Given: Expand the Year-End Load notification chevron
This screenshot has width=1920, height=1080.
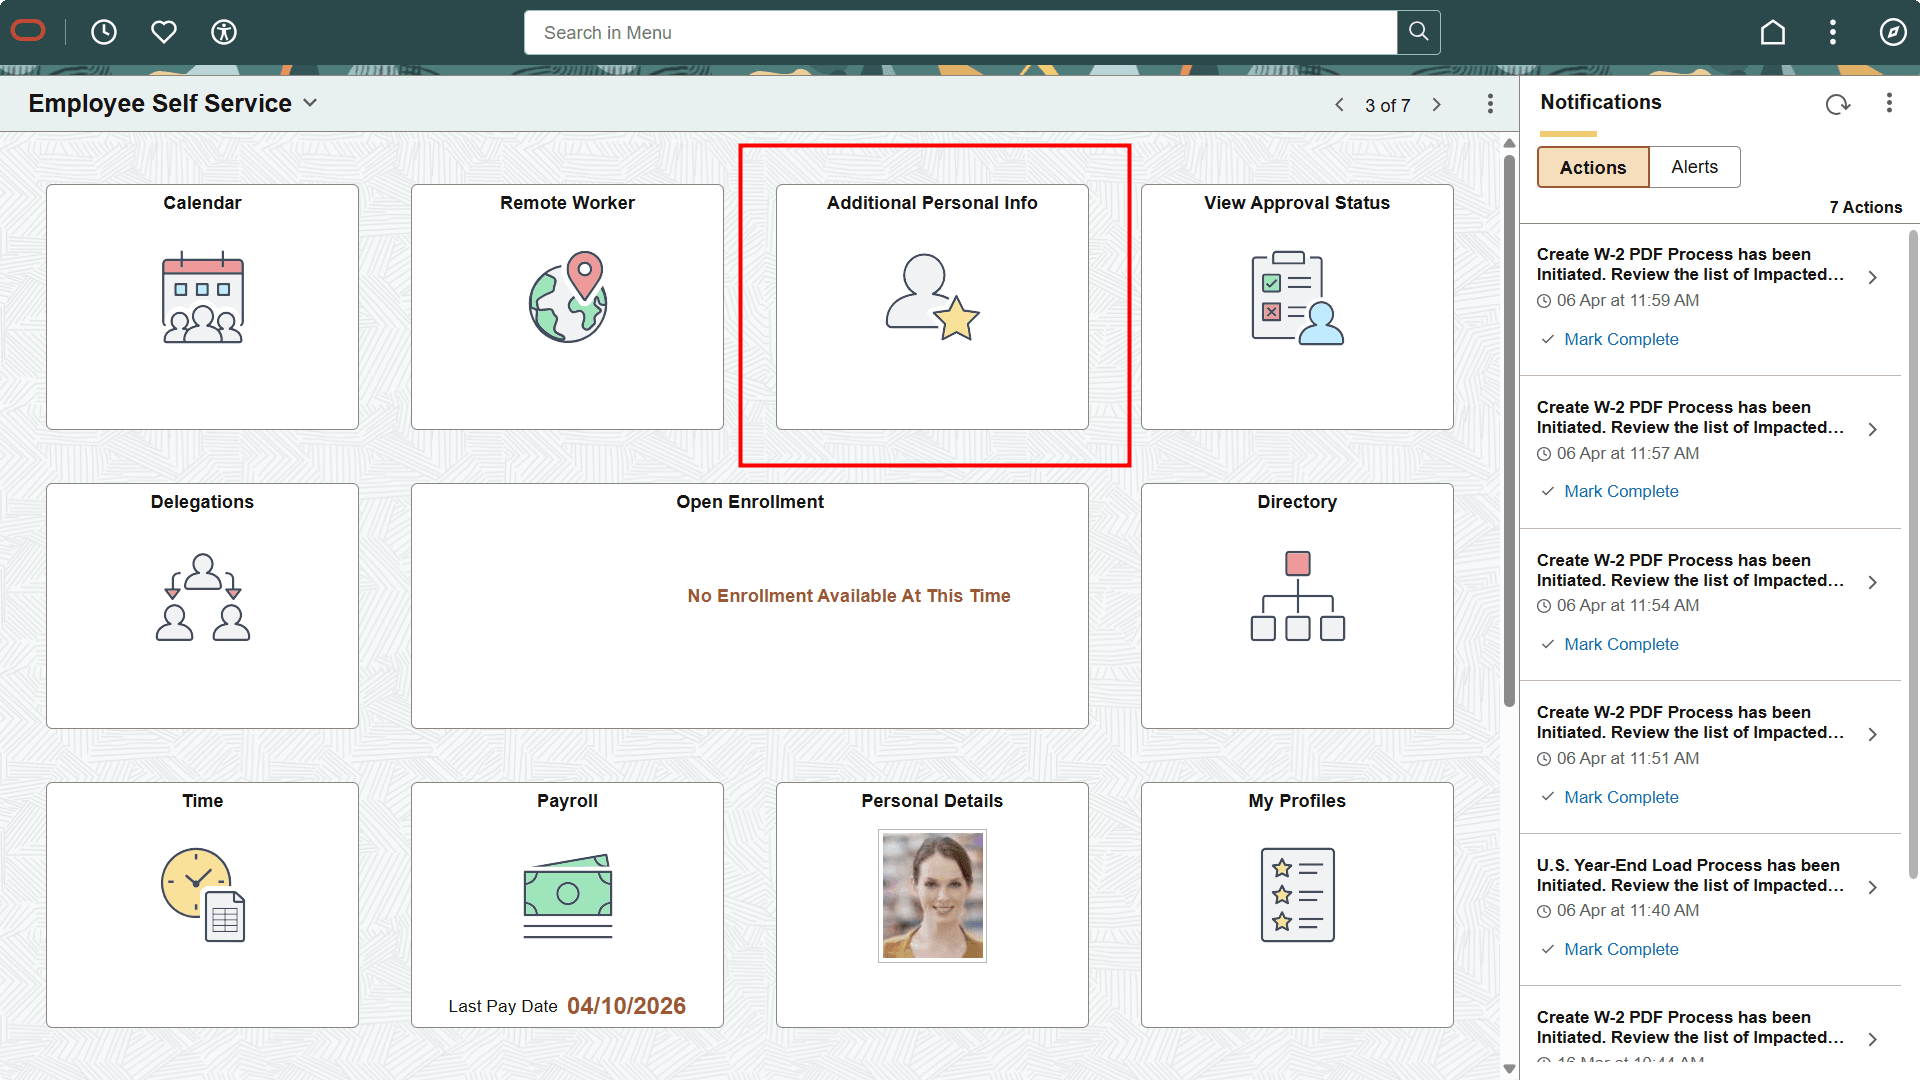Looking at the screenshot, I should (1873, 887).
